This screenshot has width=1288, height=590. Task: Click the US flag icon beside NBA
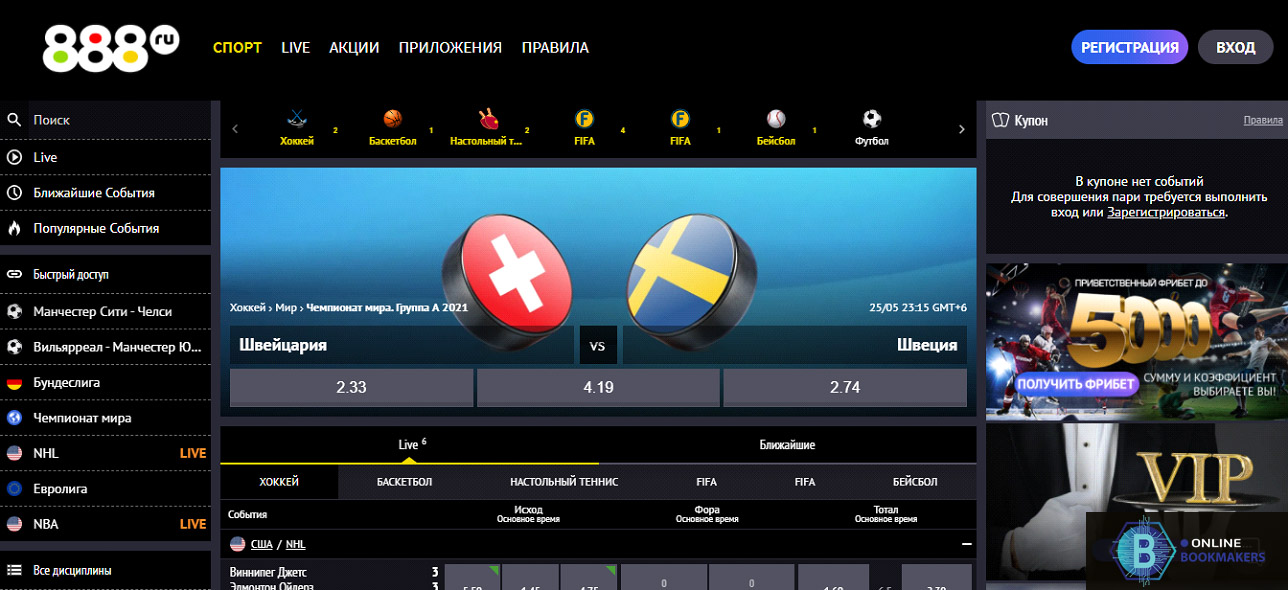[x=14, y=524]
